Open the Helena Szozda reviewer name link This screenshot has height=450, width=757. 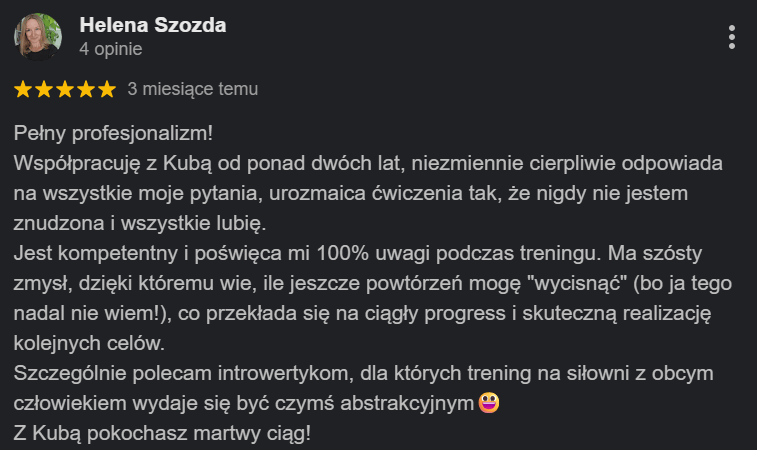[153, 25]
